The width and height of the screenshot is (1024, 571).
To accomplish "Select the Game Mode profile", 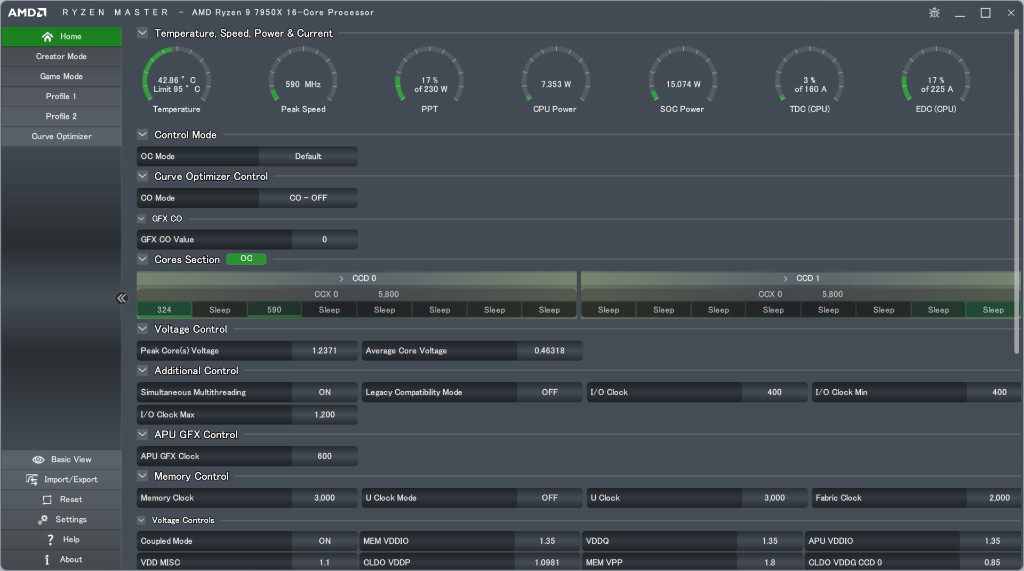I will pyautogui.click(x=61, y=77).
